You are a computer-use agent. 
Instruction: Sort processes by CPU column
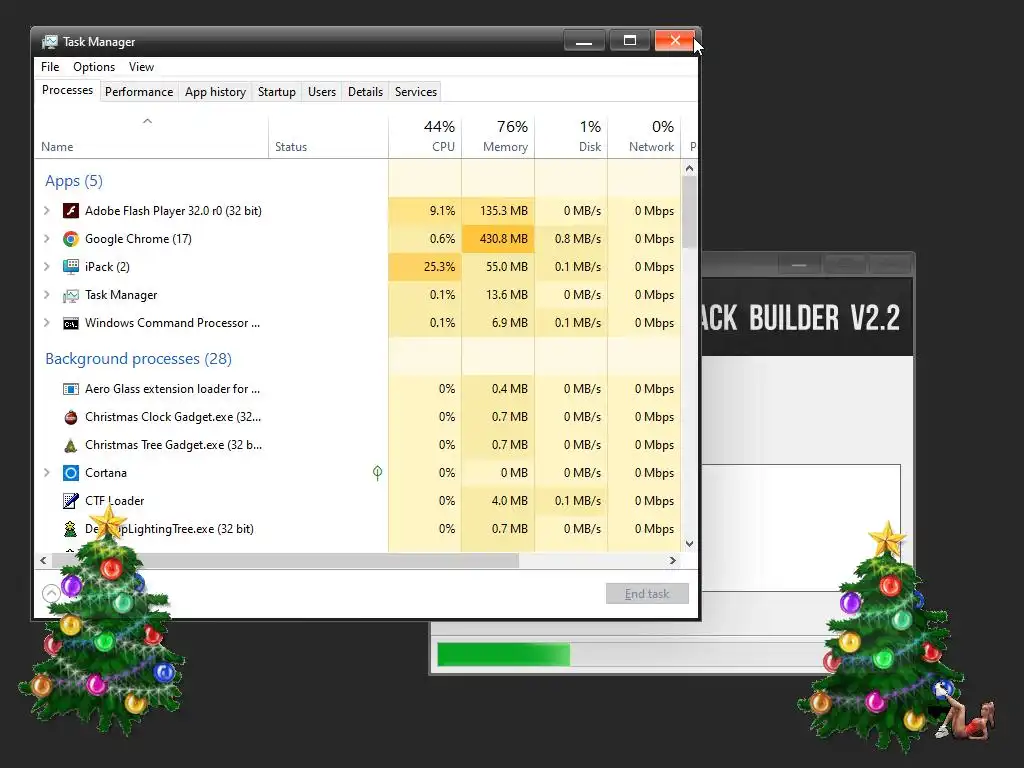[425, 137]
